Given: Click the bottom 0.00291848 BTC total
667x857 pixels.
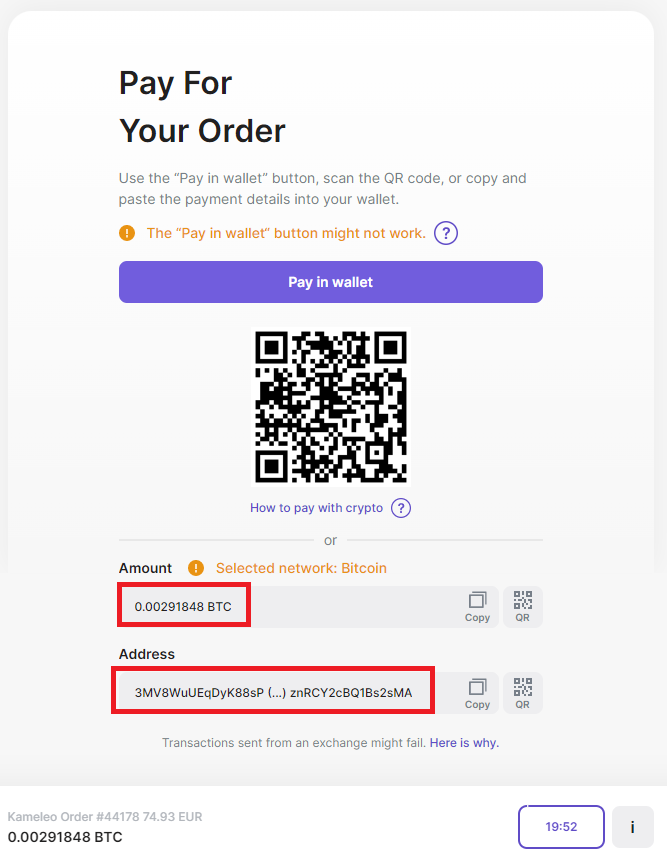Looking at the screenshot, I should (x=65, y=837).
